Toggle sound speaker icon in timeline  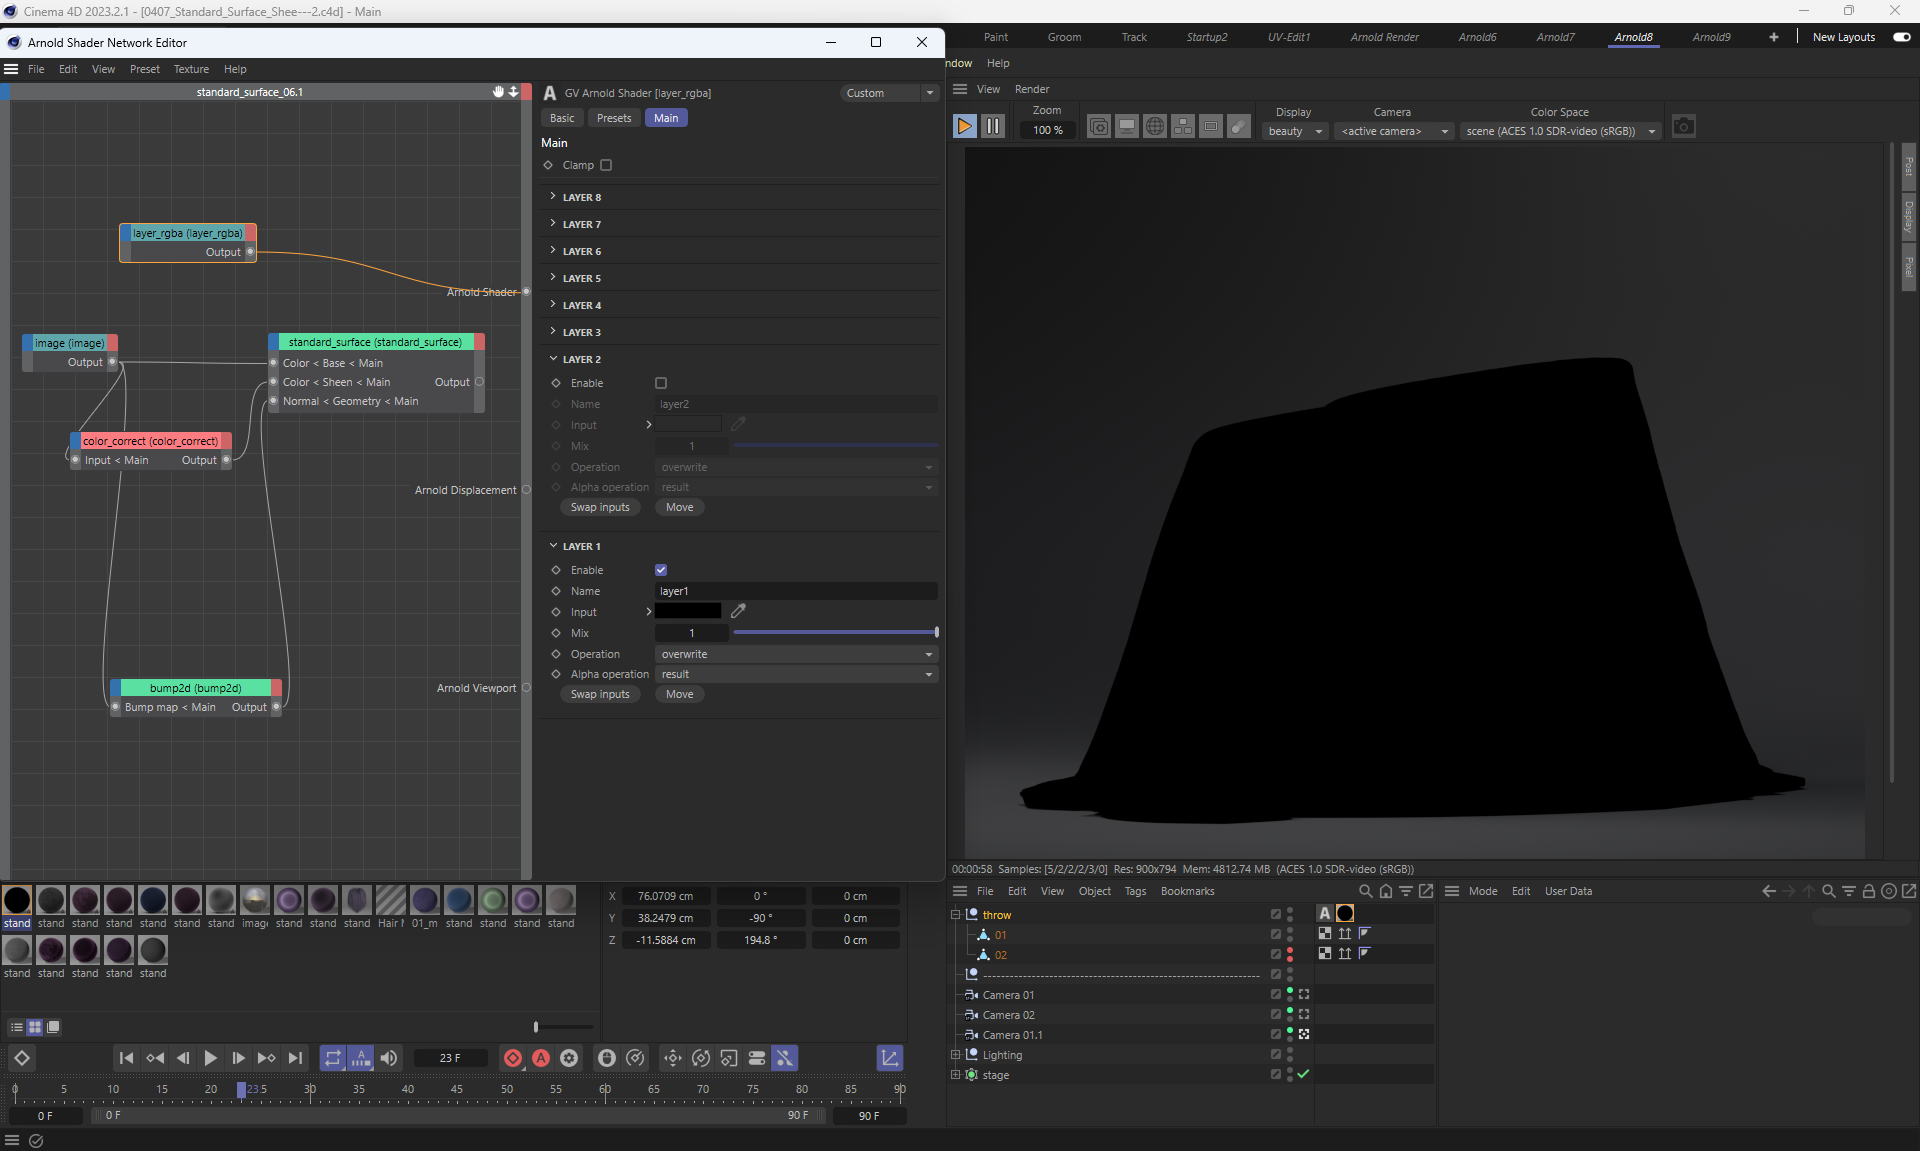[x=389, y=1058]
